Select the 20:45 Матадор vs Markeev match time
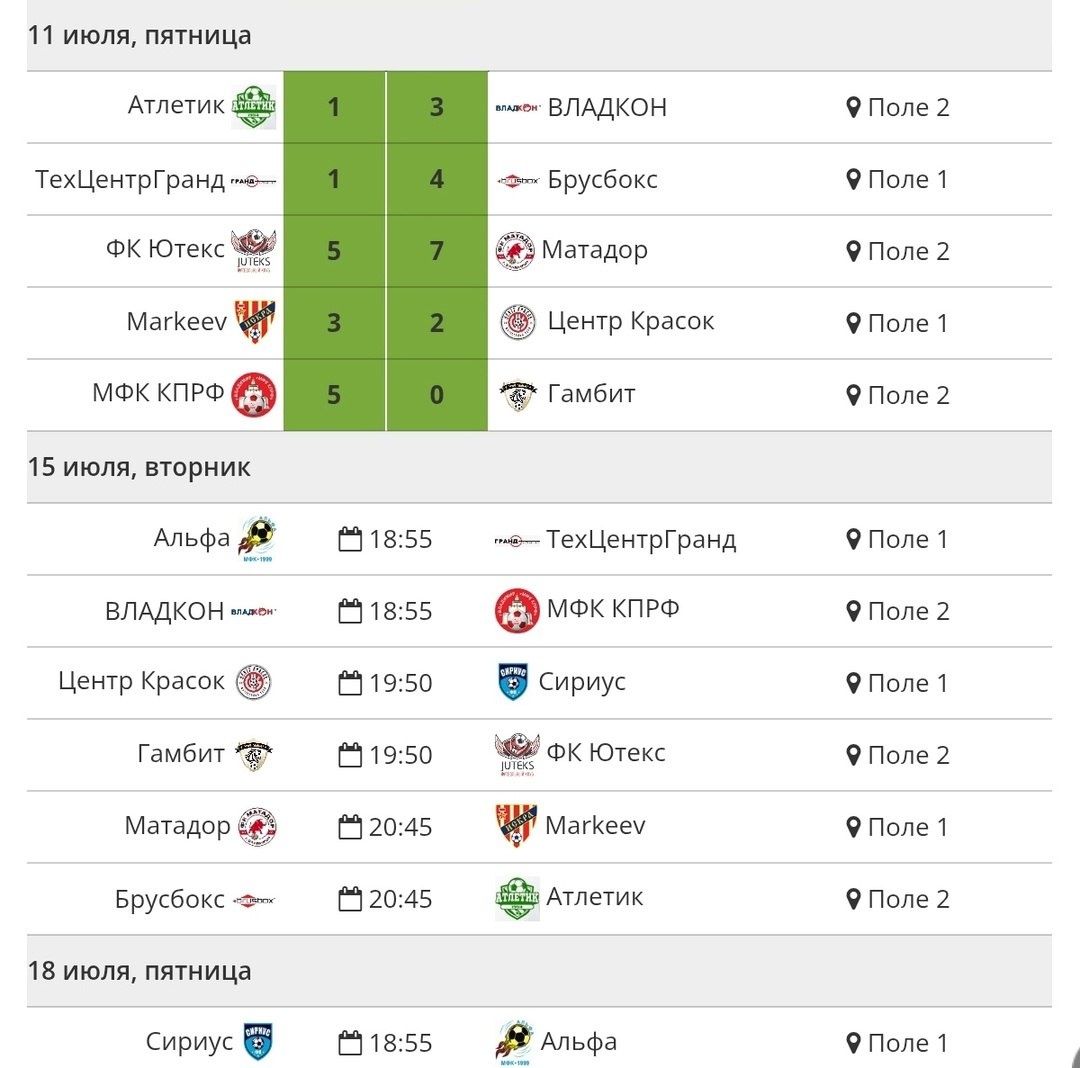This screenshot has height=1068, width=1080. tap(399, 827)
